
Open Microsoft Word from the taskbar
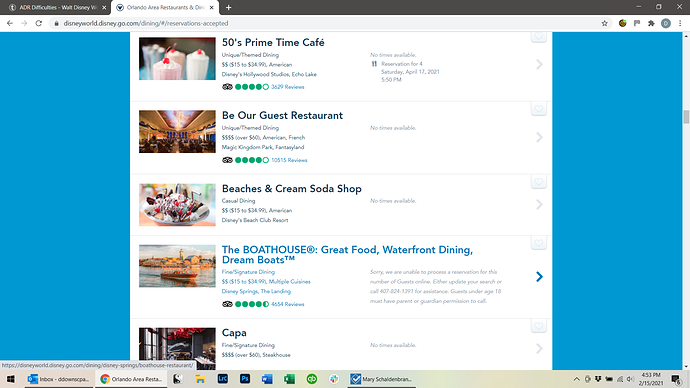point(267,379)
